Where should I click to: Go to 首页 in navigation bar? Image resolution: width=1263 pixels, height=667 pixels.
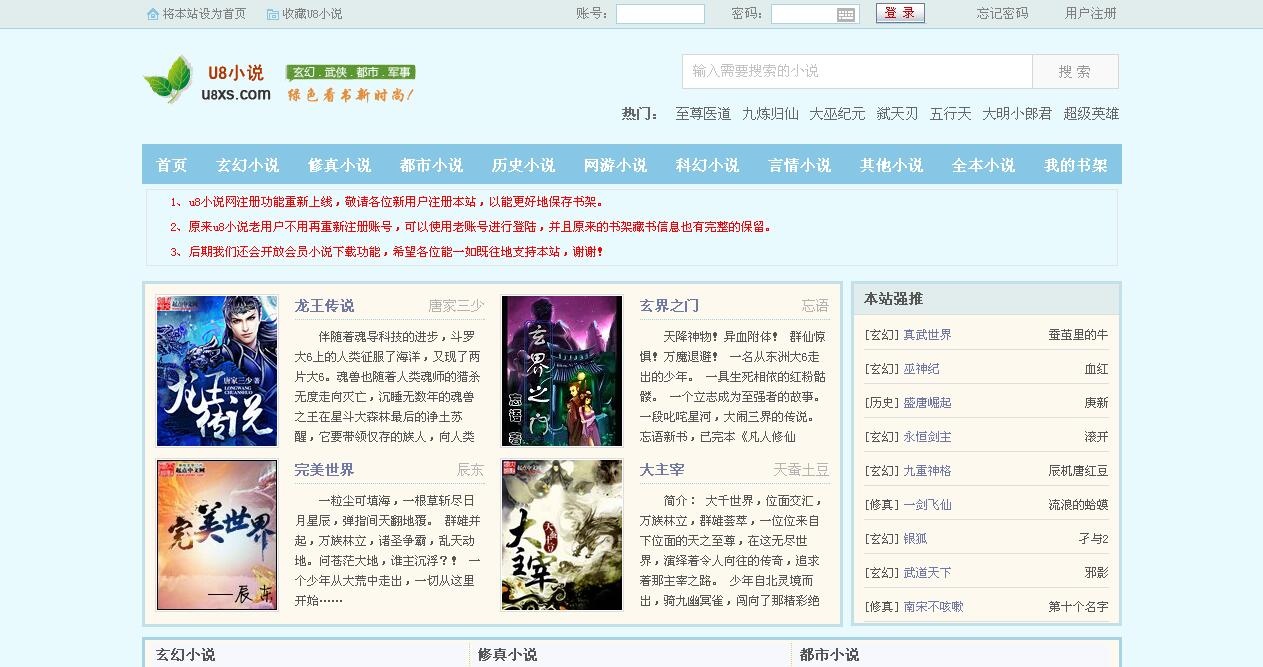tap(172, 165)
